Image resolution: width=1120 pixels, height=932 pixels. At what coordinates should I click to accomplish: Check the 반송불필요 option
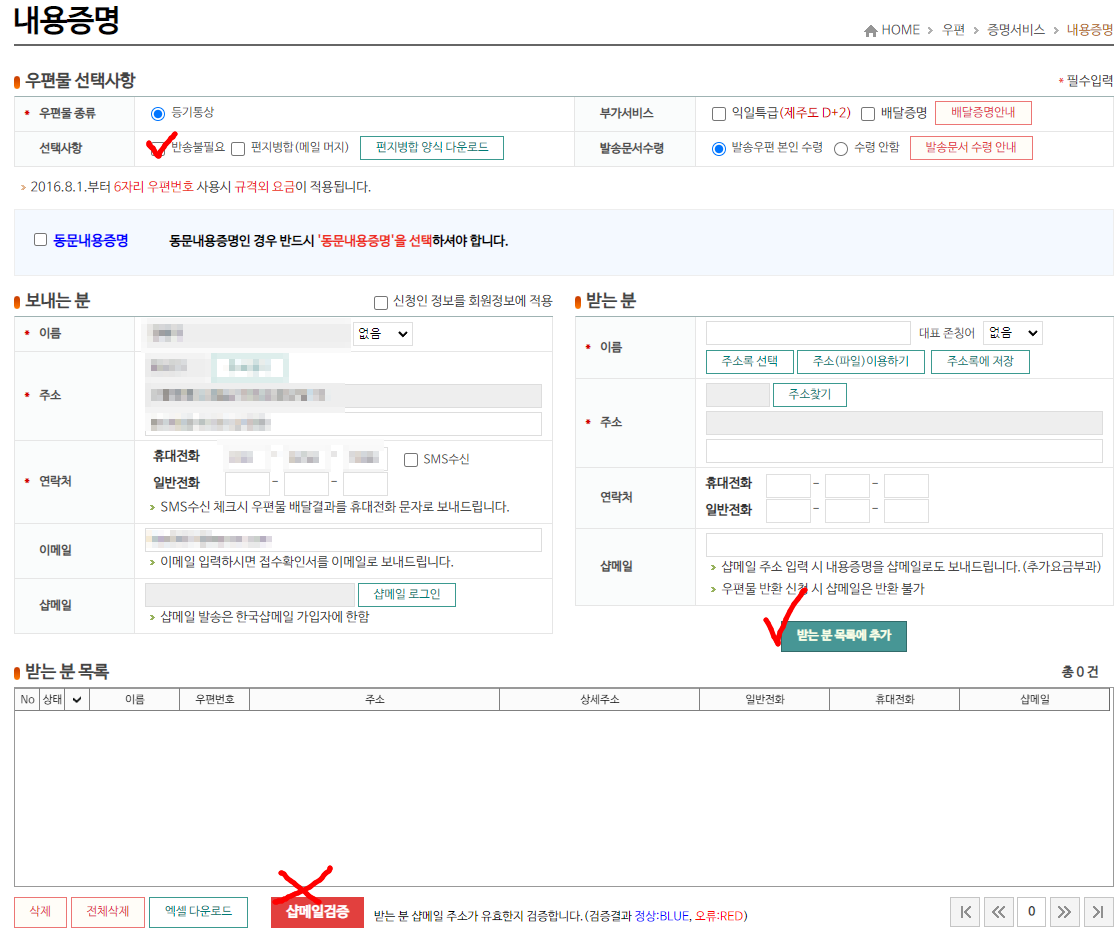pyautogui.click(x=159, y=149)
